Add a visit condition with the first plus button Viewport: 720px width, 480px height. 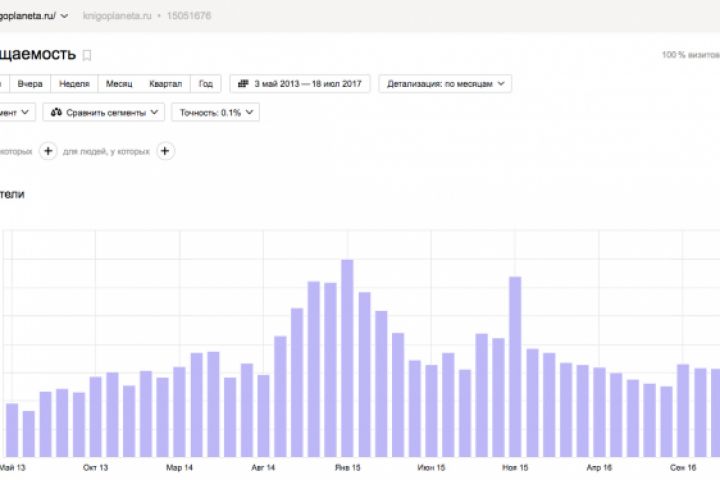click(48, 151)
